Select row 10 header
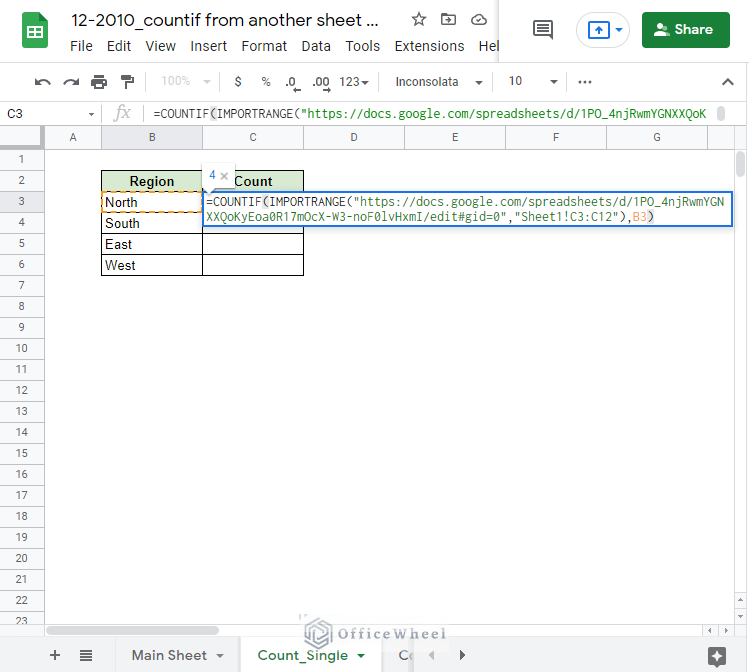 tap(21, 348)
